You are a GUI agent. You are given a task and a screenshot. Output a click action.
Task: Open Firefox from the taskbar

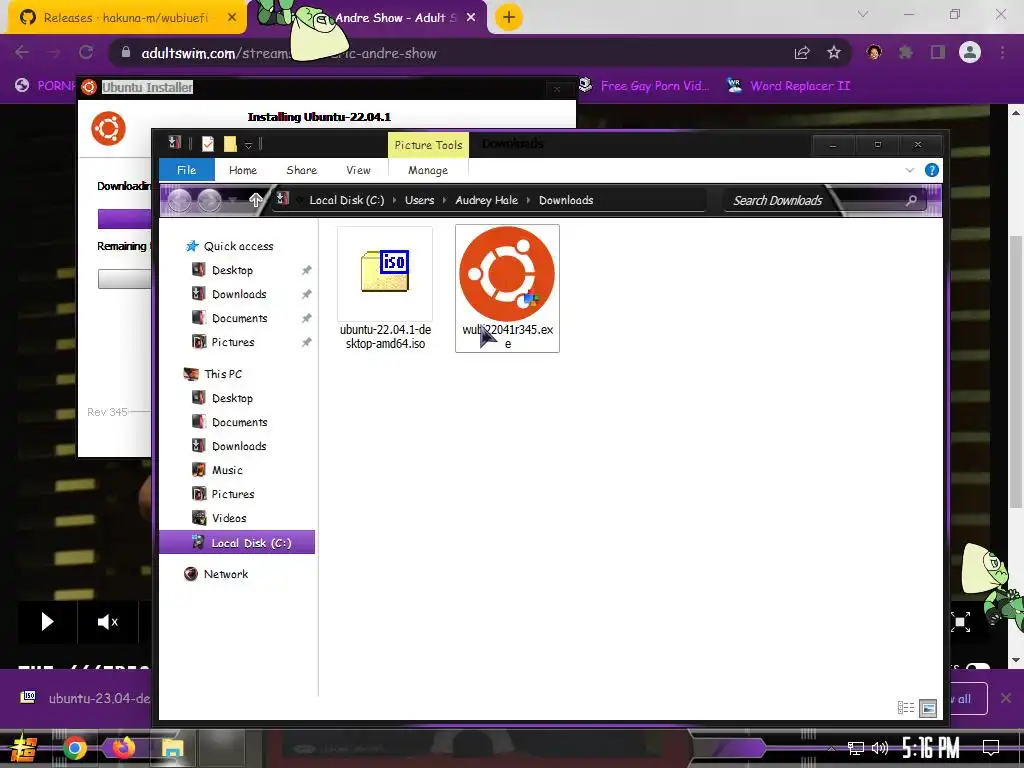click(123, 748)
